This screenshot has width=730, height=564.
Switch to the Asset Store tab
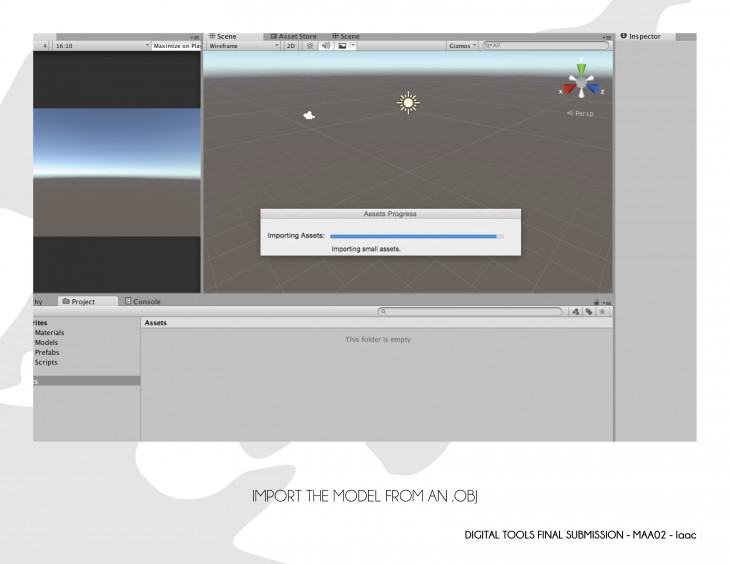(293, 36)
